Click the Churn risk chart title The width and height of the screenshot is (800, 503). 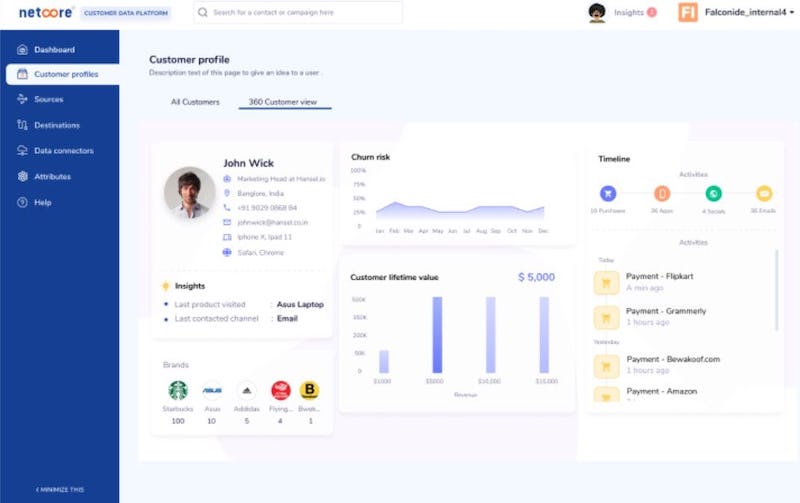tap(370, 157)
